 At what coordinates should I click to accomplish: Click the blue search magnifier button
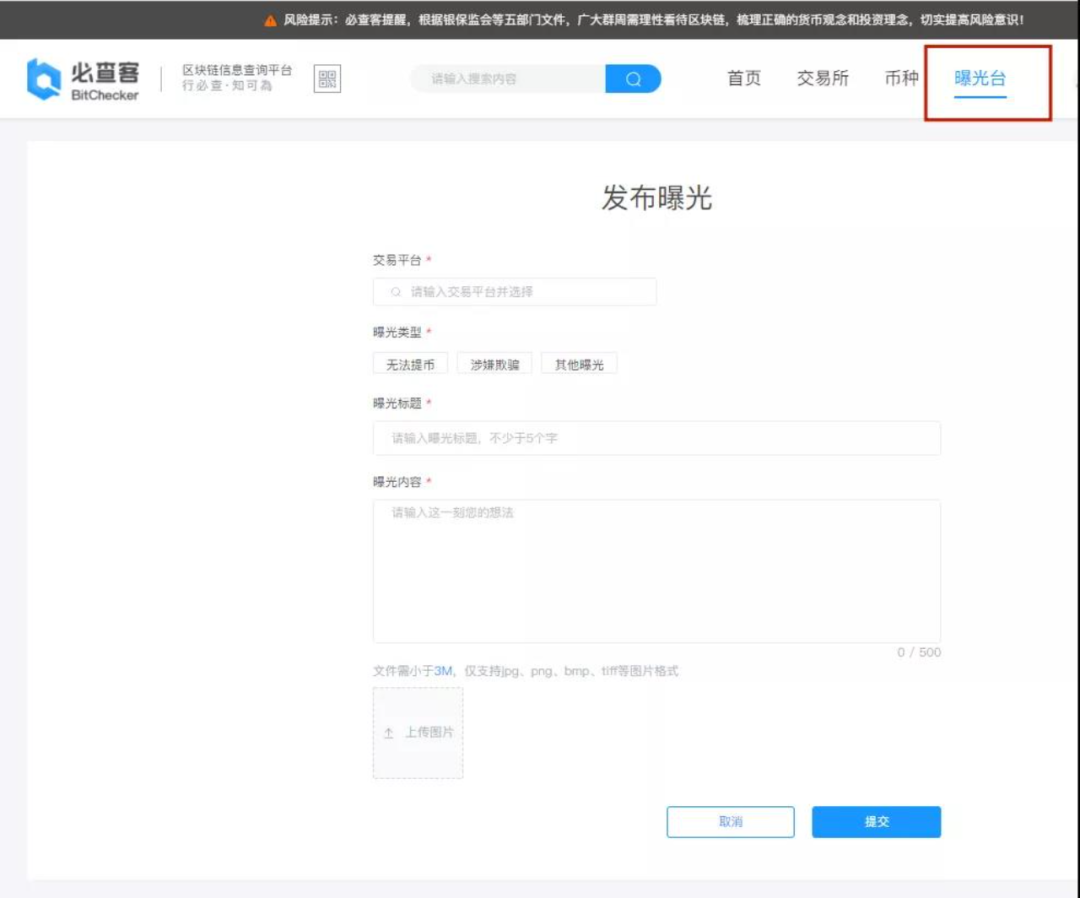[633, 79]
